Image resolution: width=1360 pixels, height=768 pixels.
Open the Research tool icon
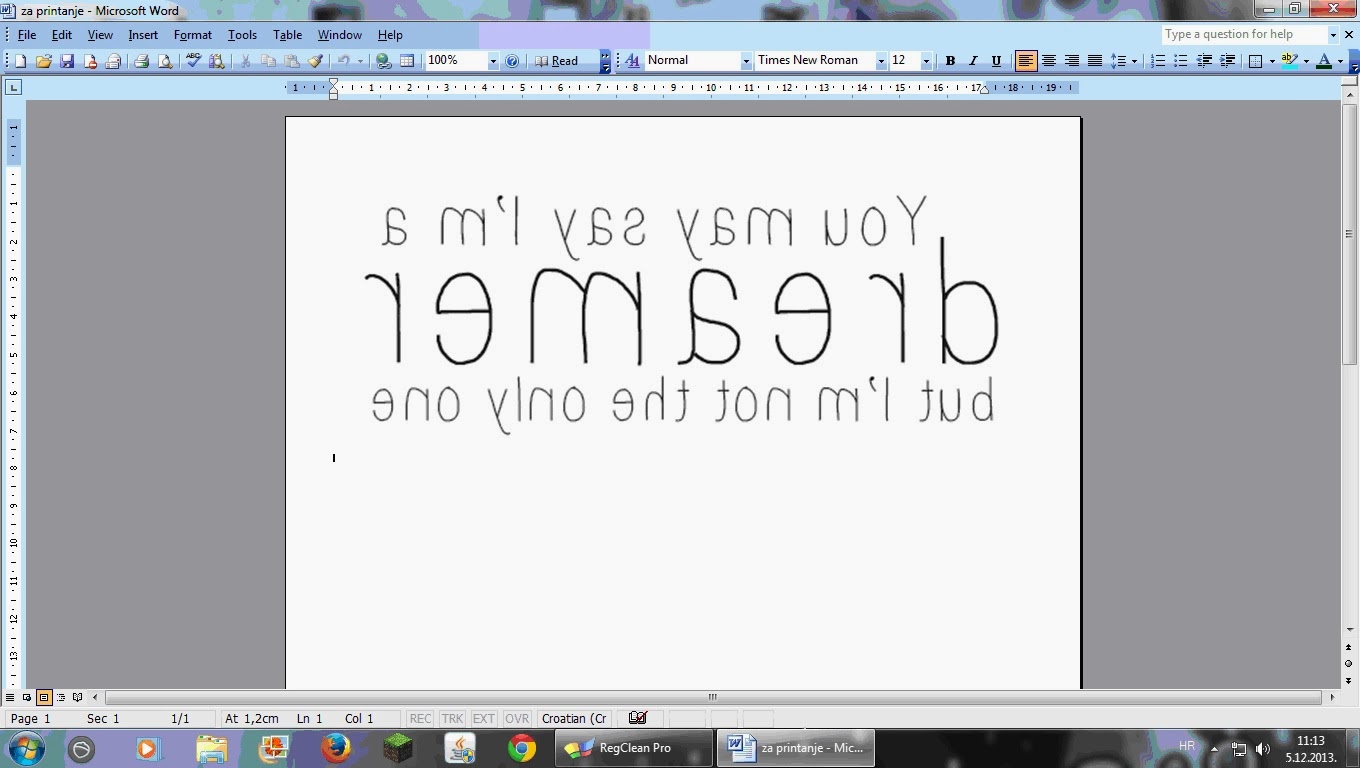coord(216,61)
